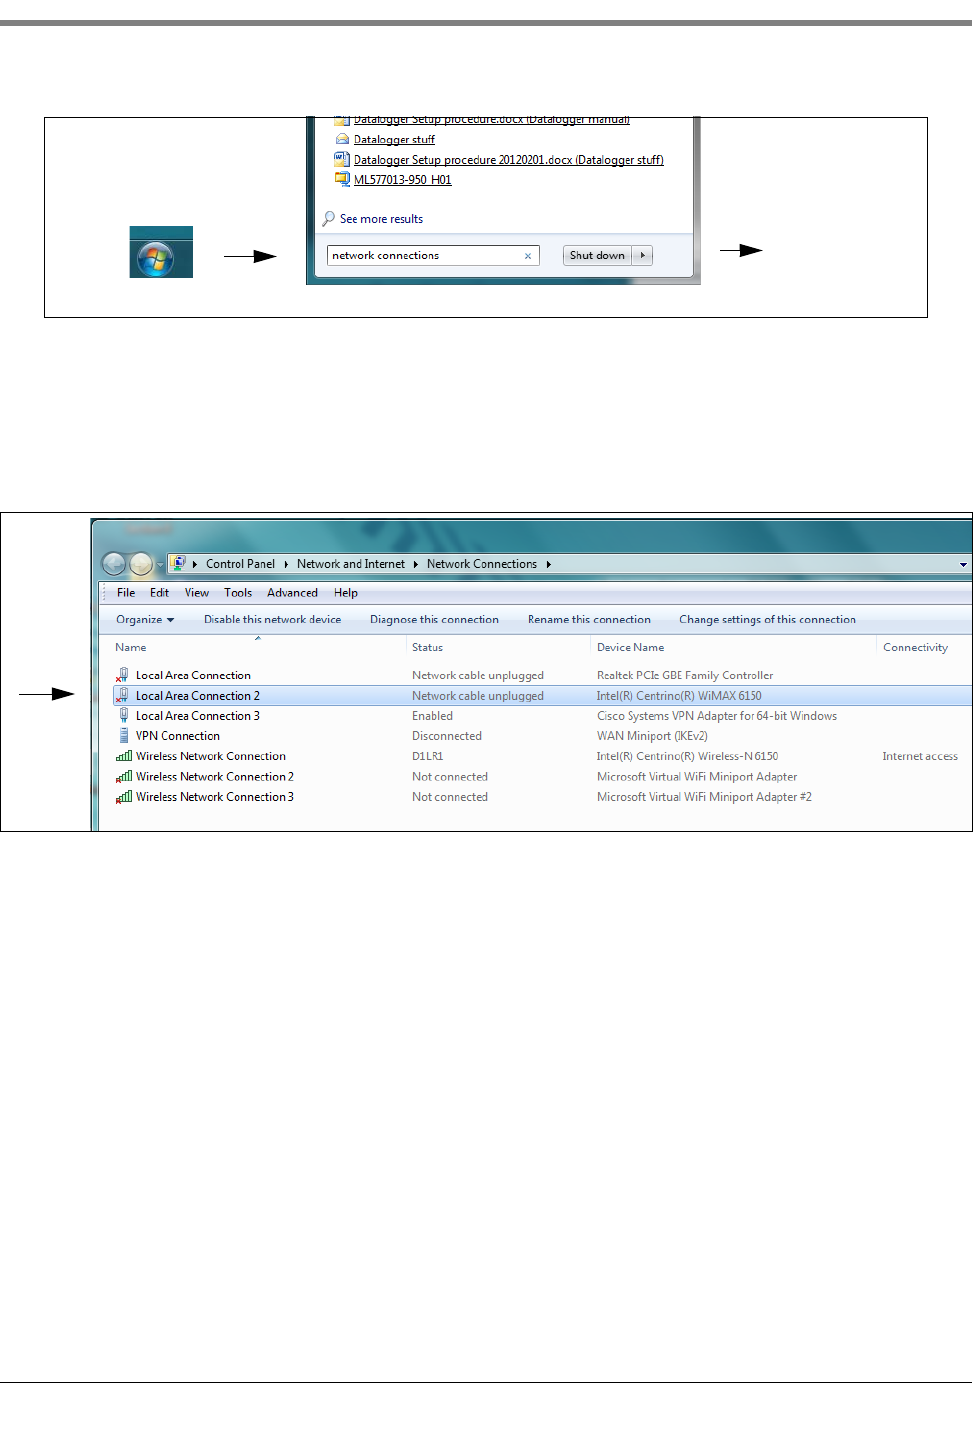Click Intel(R) Centrino(R) WiMAX 6150 device name
Image resolution: width=973 pixels, height=1455 pixels.
point(679,696)
